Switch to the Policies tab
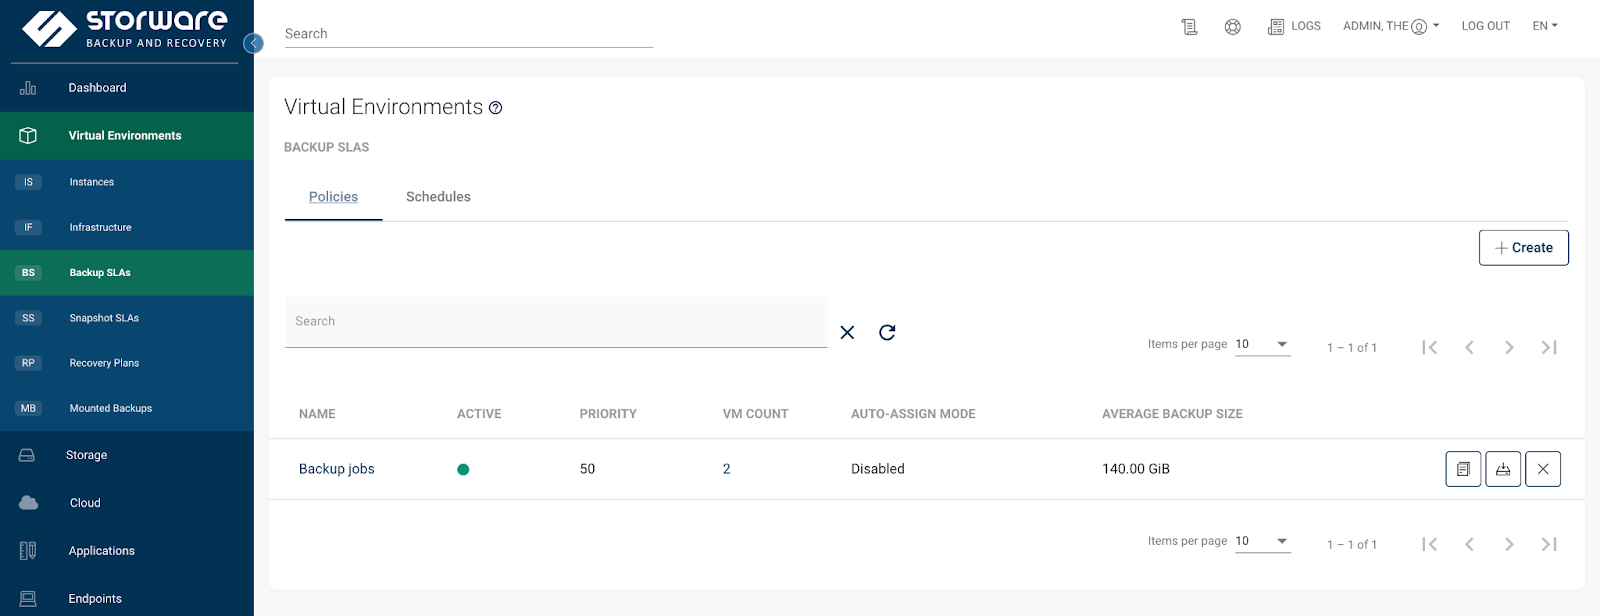Viewport: 1600px width, 616px height. (x=333, y=197)
